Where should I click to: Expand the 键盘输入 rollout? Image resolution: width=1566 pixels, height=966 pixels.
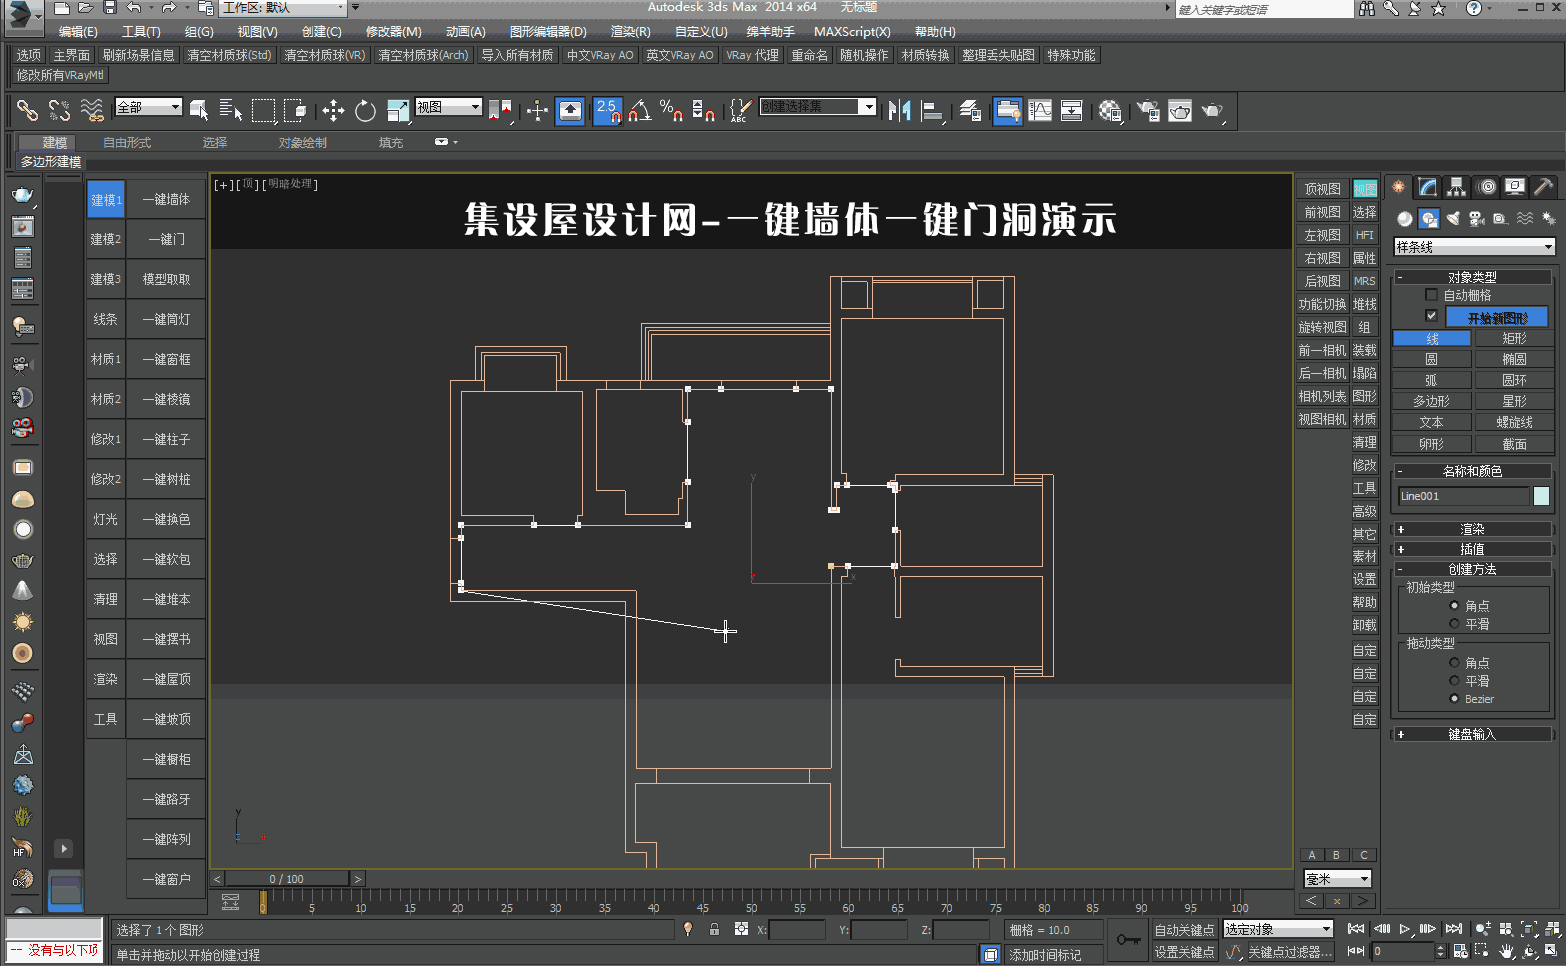[1473, 734]
